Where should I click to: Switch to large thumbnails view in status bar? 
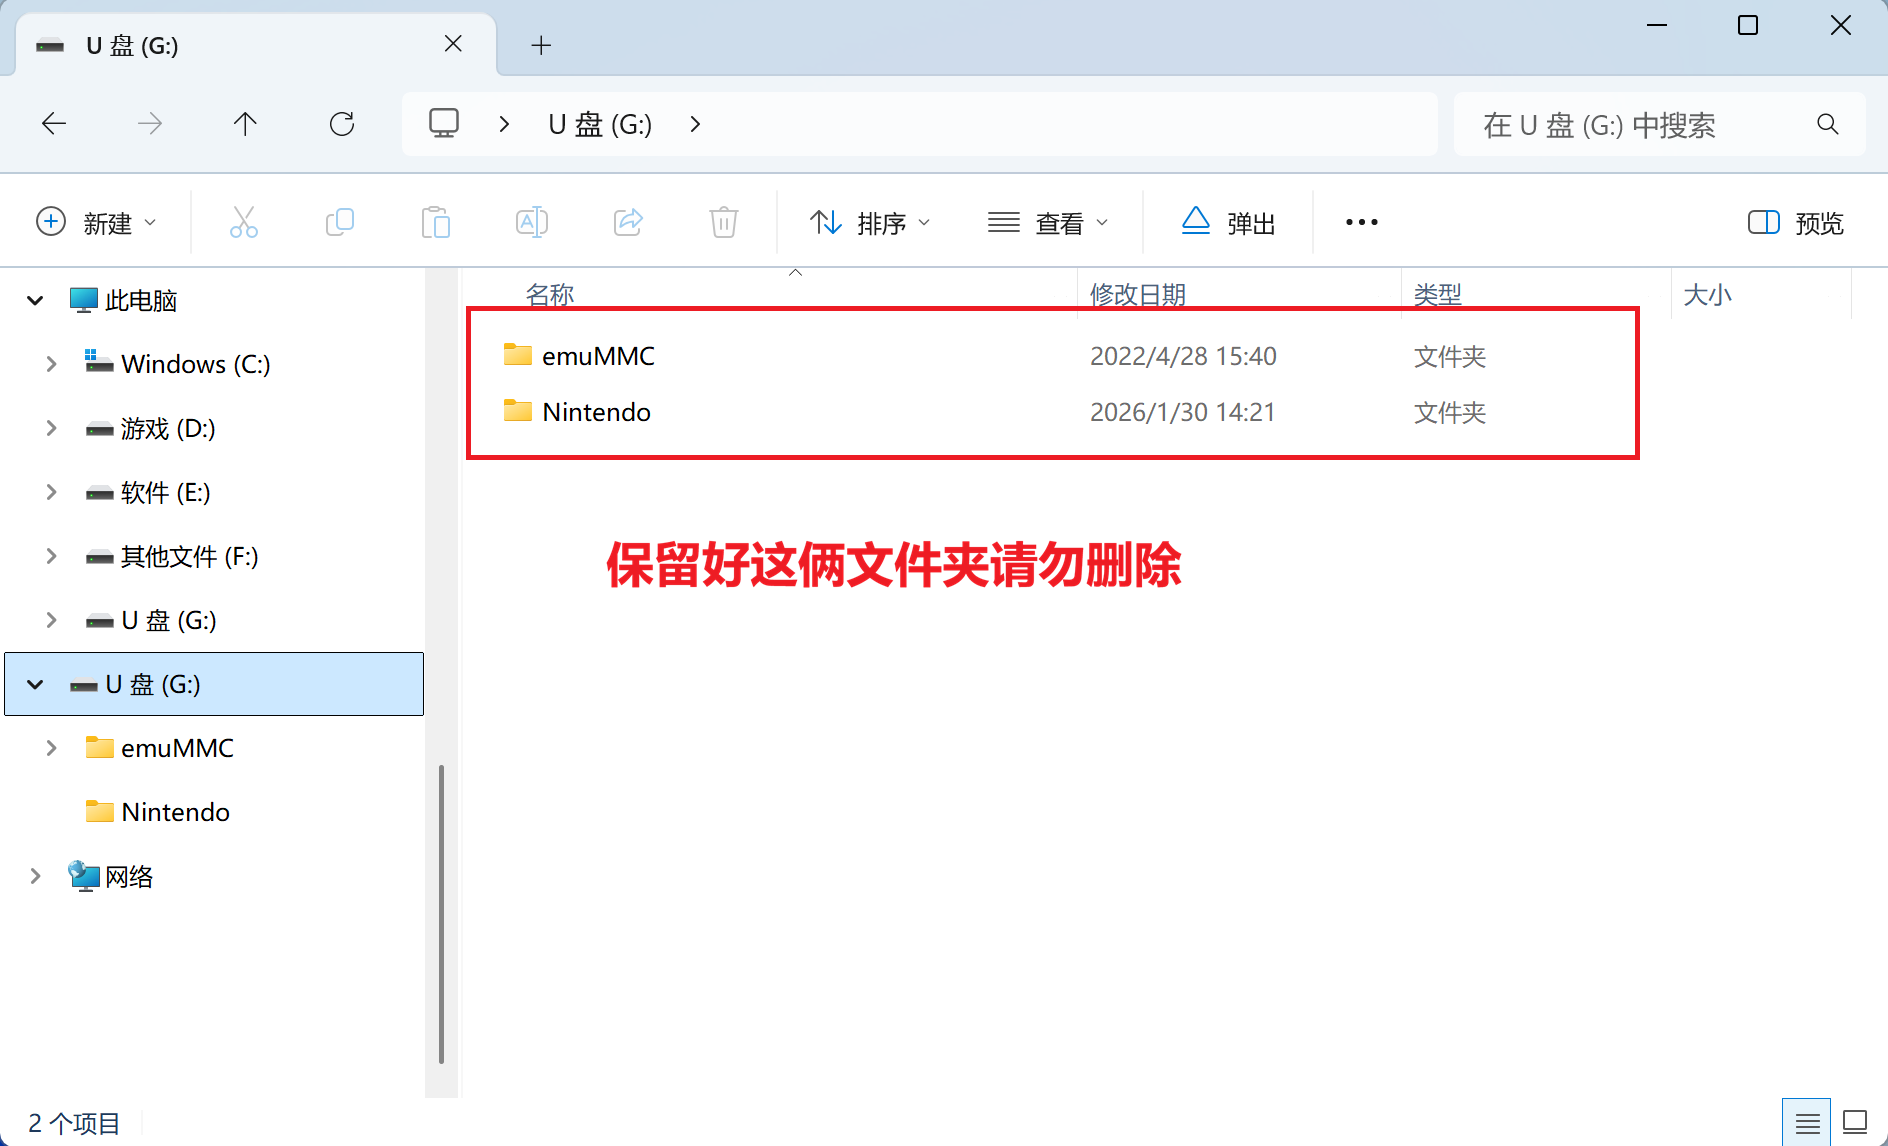click(1855, 1123)
